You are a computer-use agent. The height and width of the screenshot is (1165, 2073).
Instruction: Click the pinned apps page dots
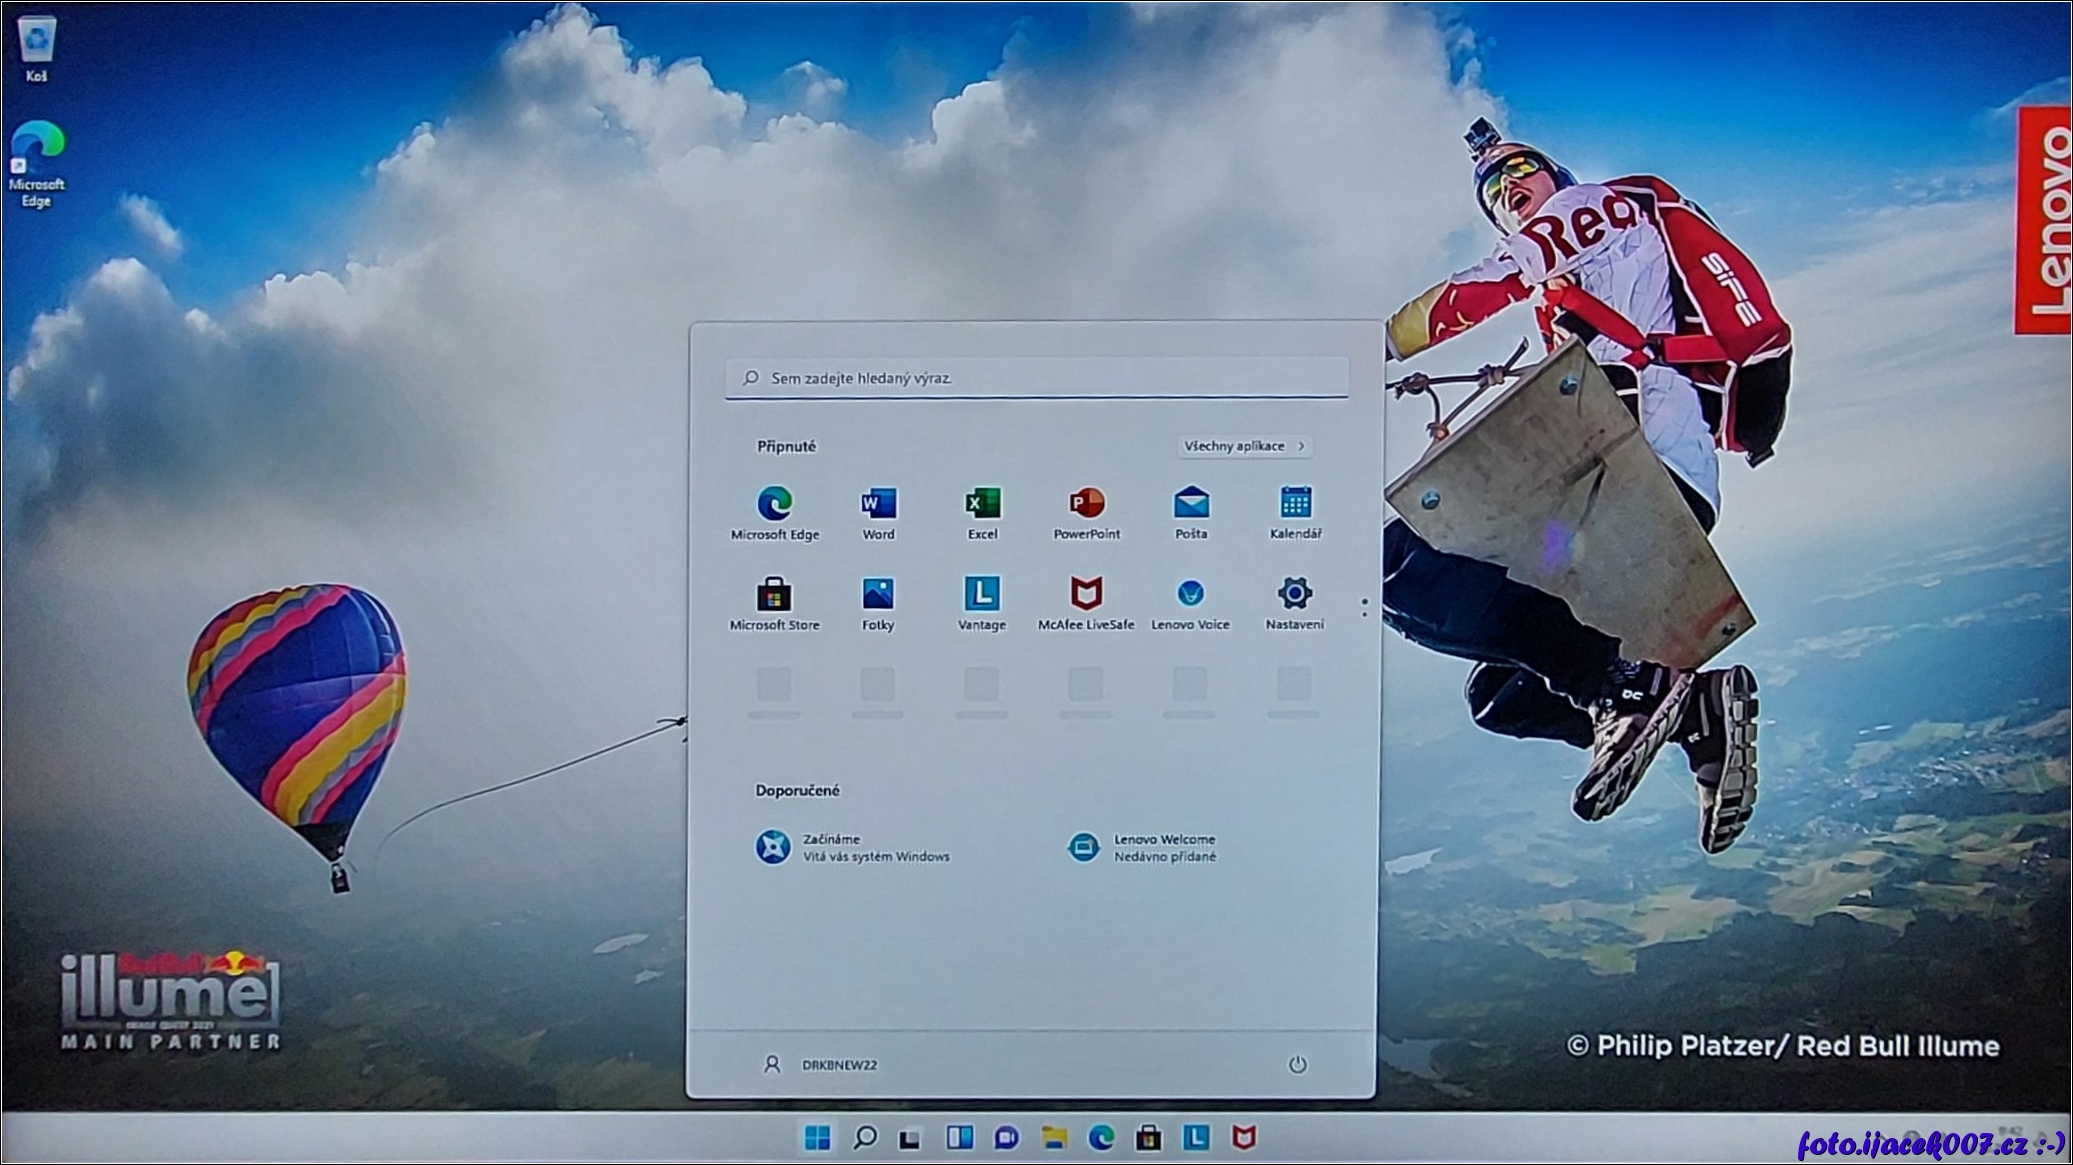tap(1364, 607)
